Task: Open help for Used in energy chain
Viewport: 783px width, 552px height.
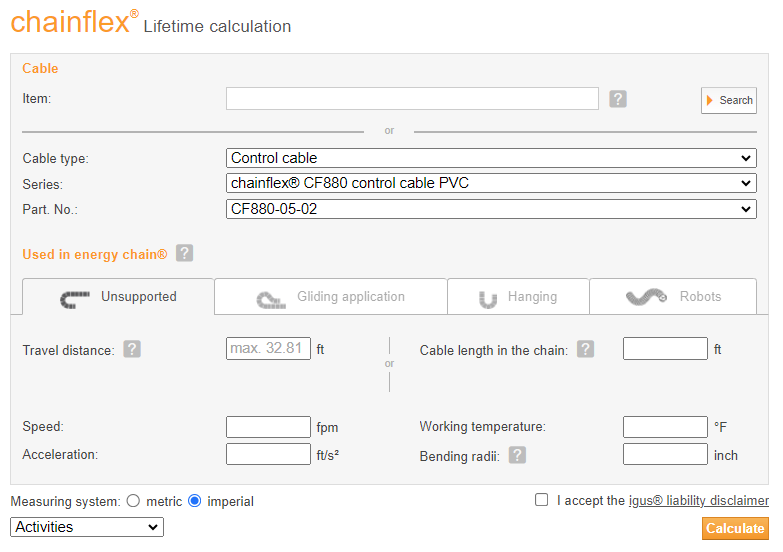Action: (x=184, y=254)
